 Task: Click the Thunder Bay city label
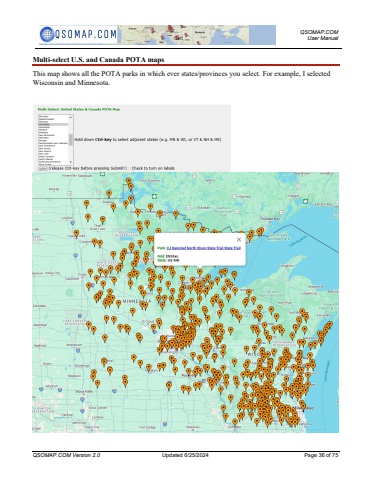click(270, 219)
